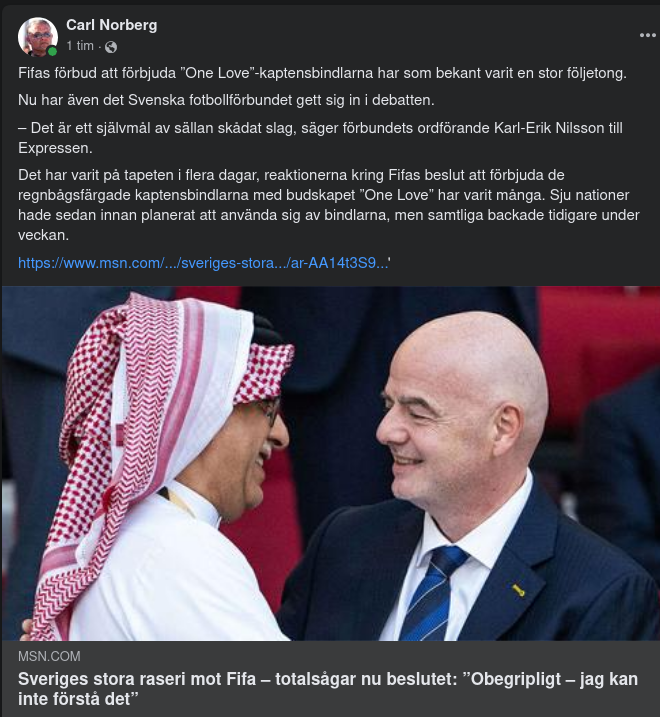The image size is (660, 717).
Task: Click the yellow lapel pin in photo
Action: [x=518, y=590]
